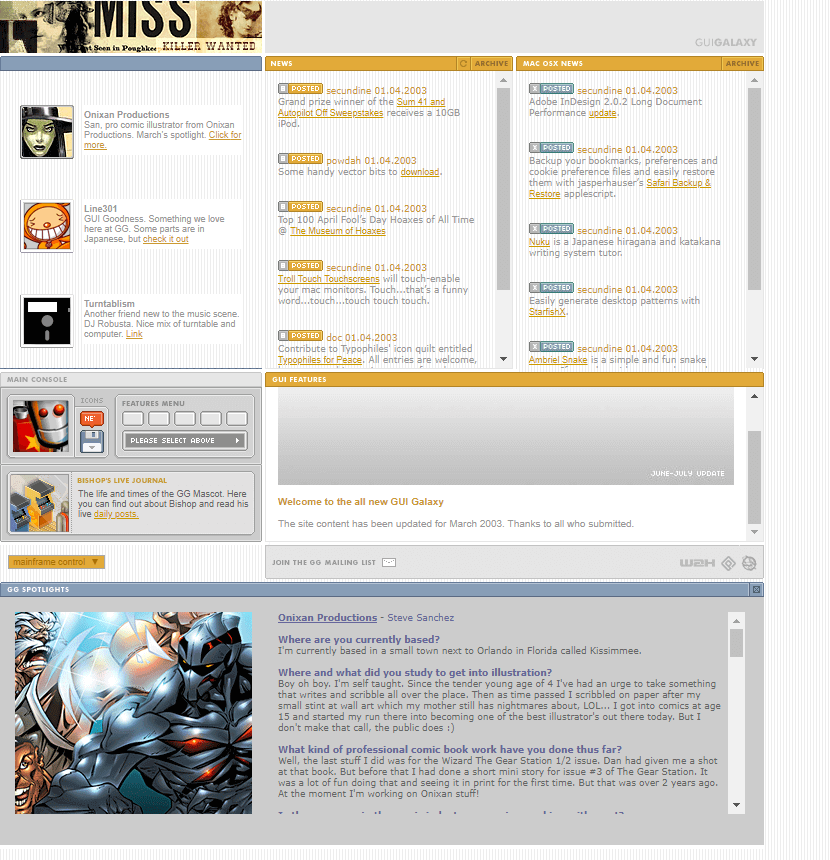
Task: Open the 'StarfishX' link
Action: click(x=547, y=312)
